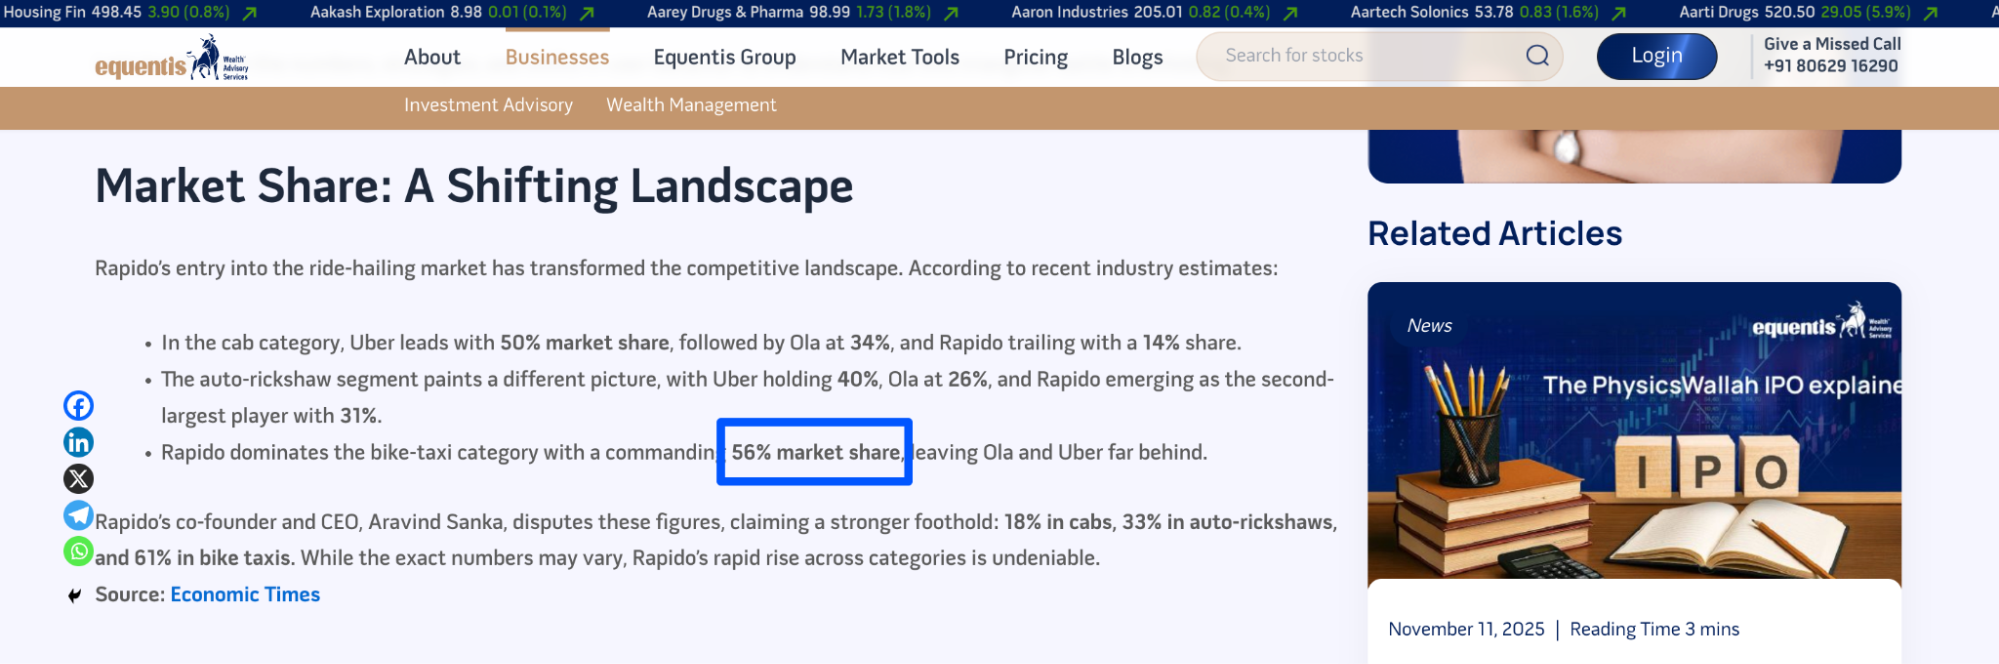This screenshot has height=664, width=1999.
Task: Open the Equentis logo homepage
Action: (x=171, y=58)
